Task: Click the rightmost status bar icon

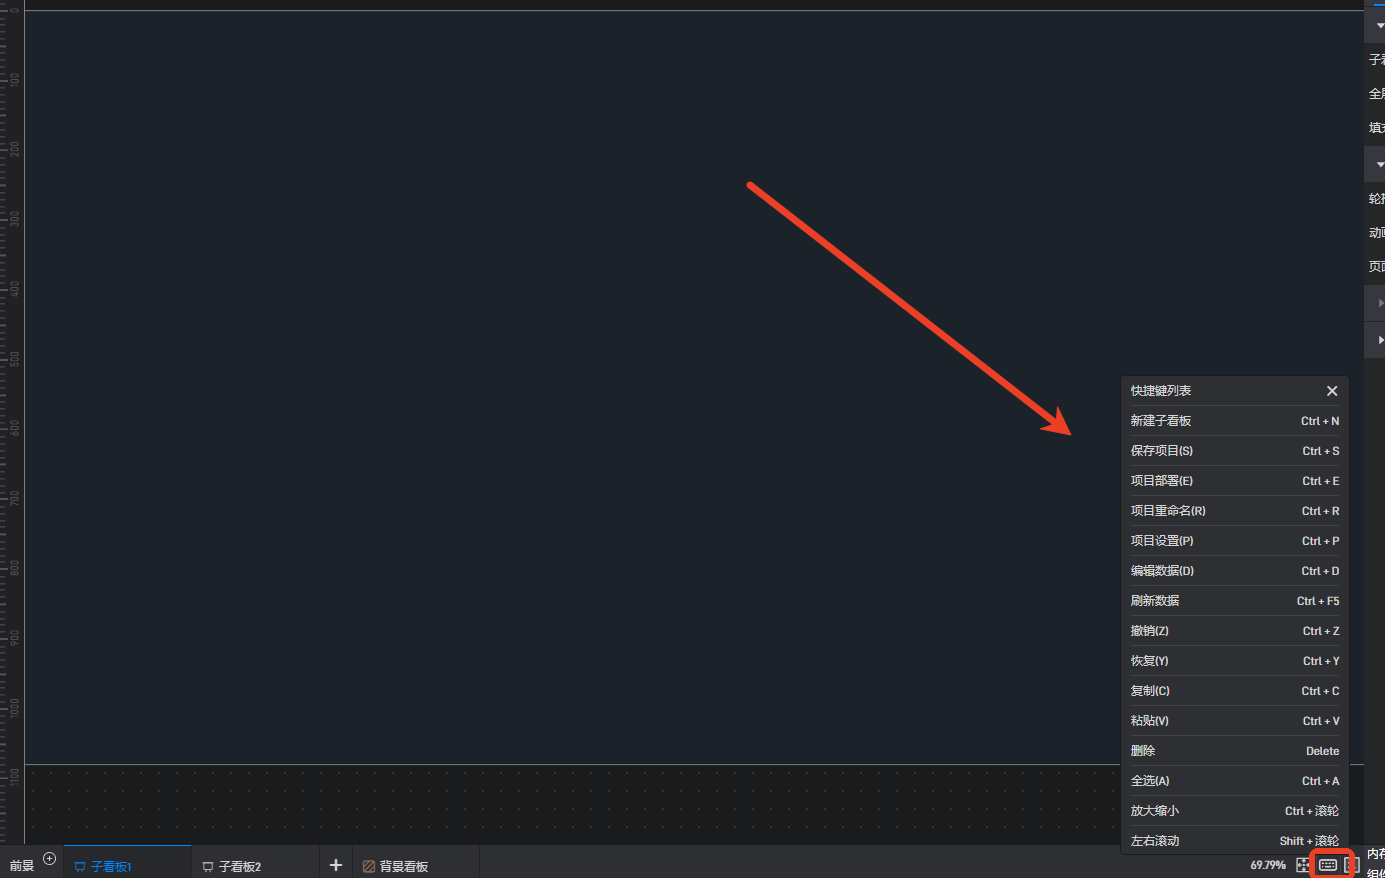Action: pos(1351,864)
